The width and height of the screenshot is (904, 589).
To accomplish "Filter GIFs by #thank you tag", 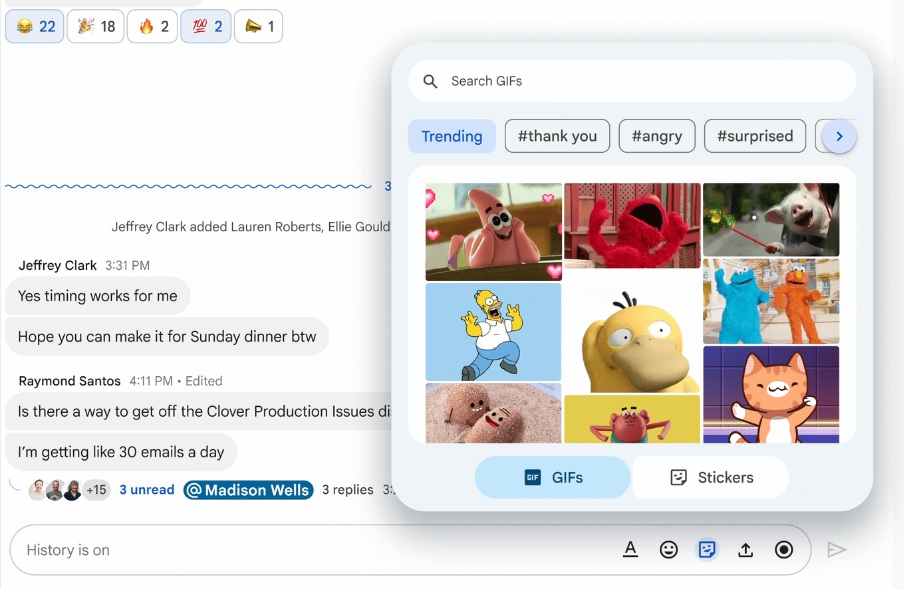I will [x=557, y=136].
